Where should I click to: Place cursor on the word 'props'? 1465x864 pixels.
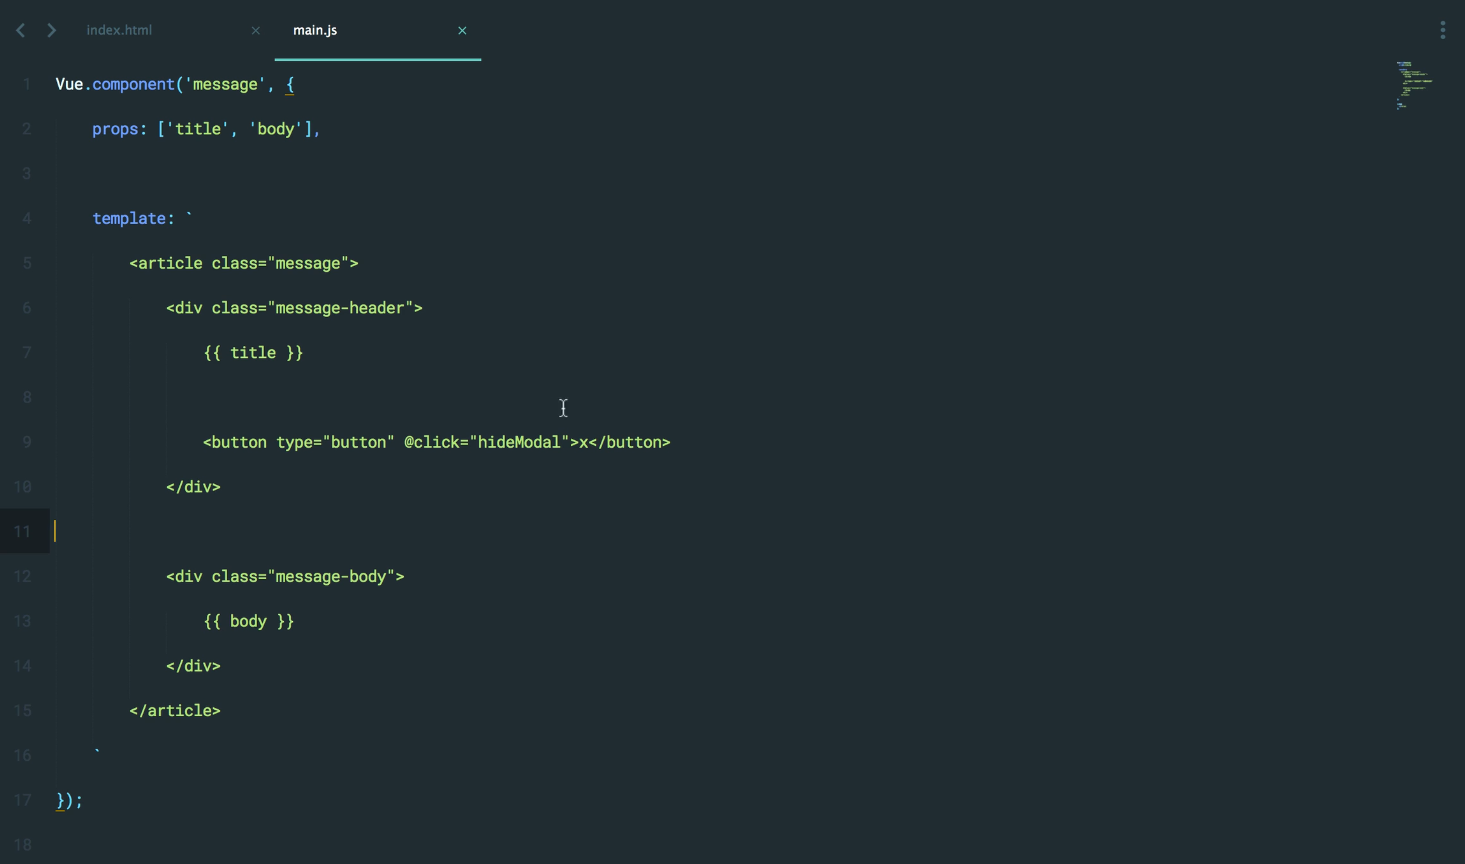[115, 129]
